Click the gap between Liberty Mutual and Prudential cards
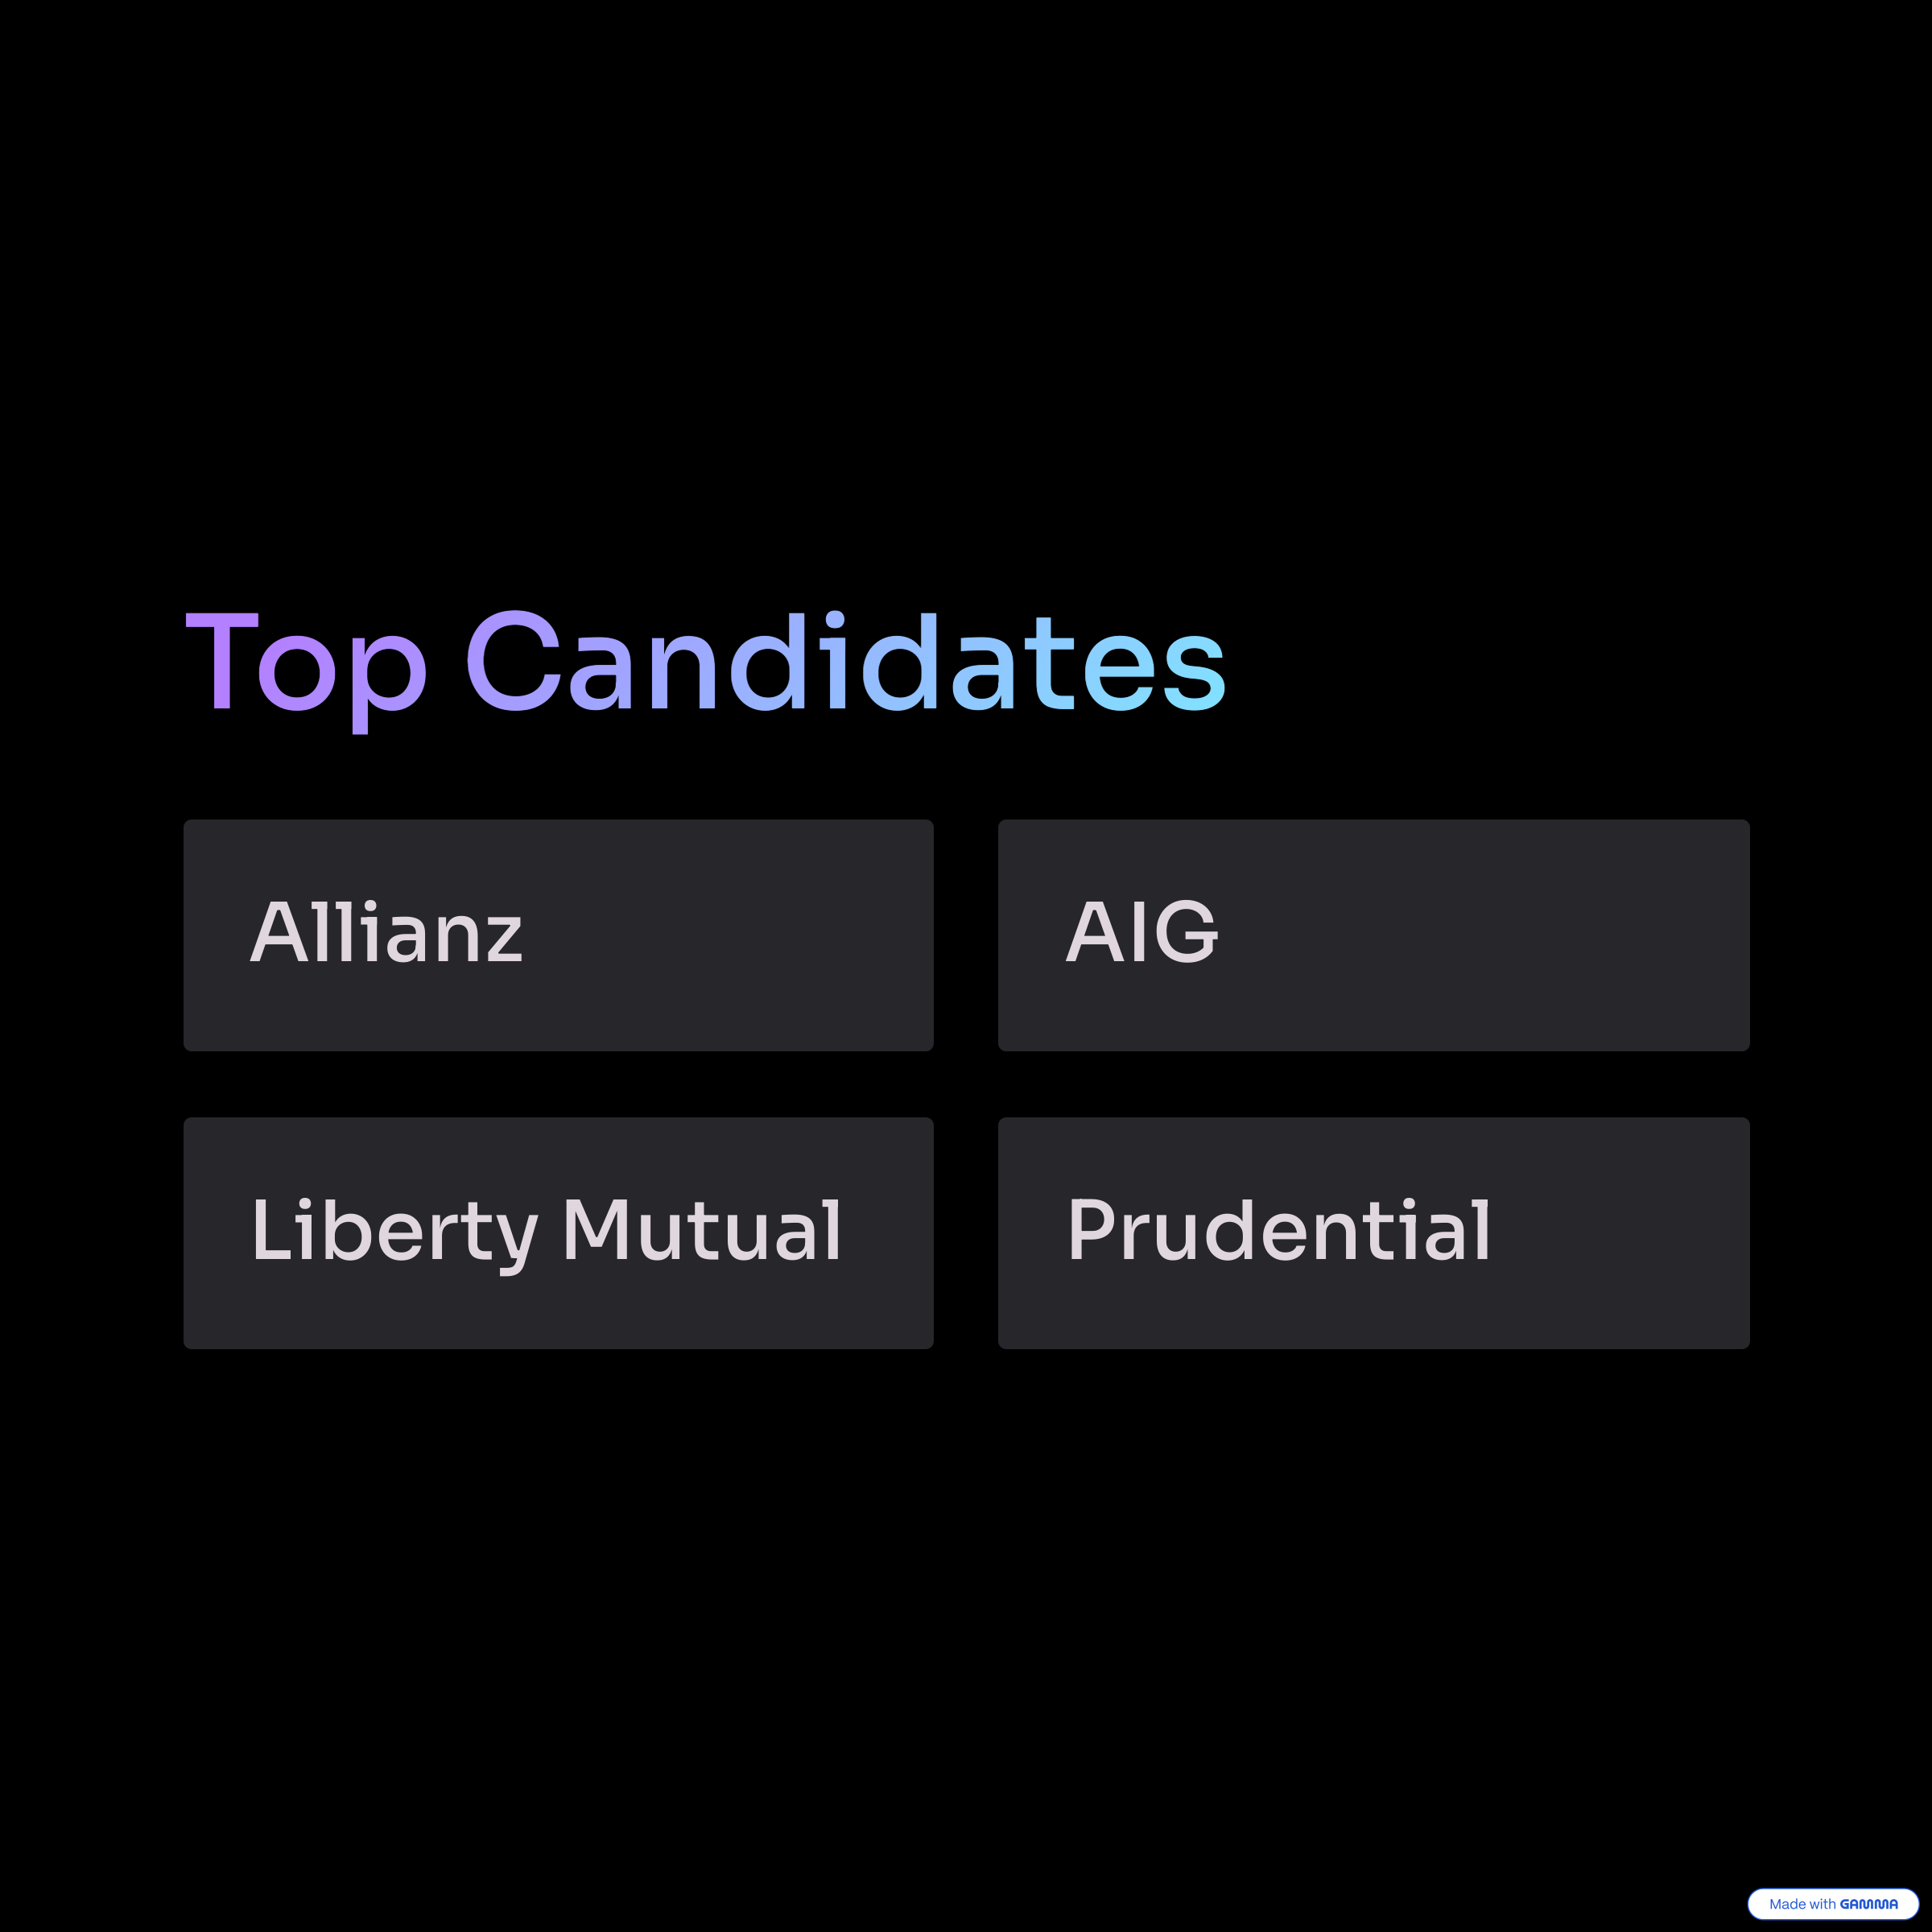The image size is (1932, 1932). [966, 1233]
